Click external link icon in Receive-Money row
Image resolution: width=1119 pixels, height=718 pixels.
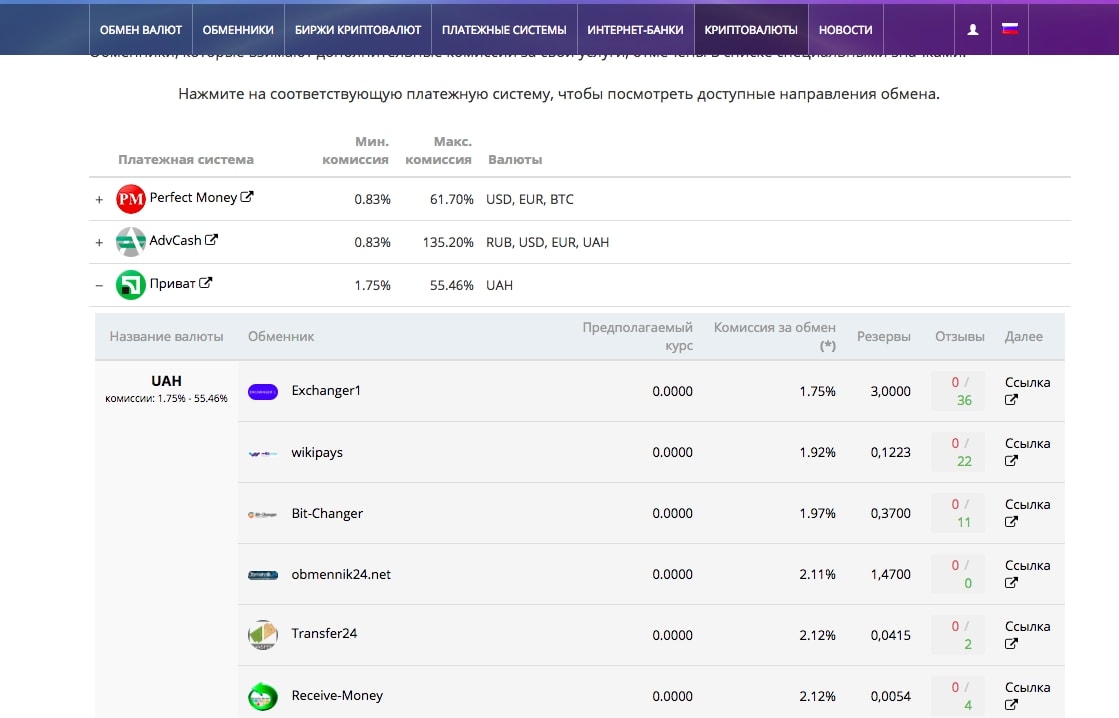click(1011, 704)
